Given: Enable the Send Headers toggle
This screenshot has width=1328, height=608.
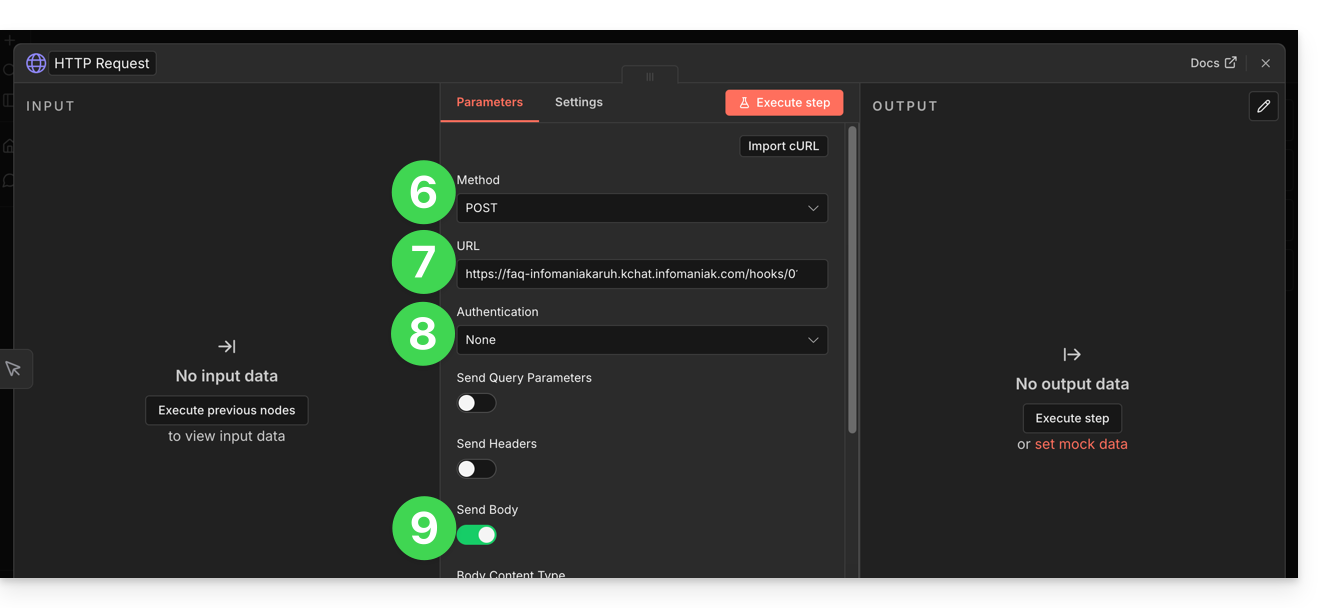Looking at the screenshot, I should point(476,469).
